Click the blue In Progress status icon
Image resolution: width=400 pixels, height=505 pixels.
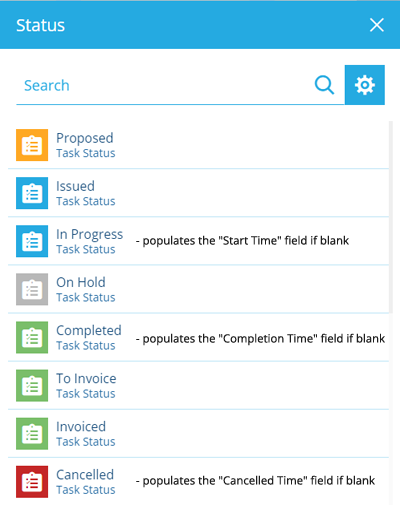[32, 241]
